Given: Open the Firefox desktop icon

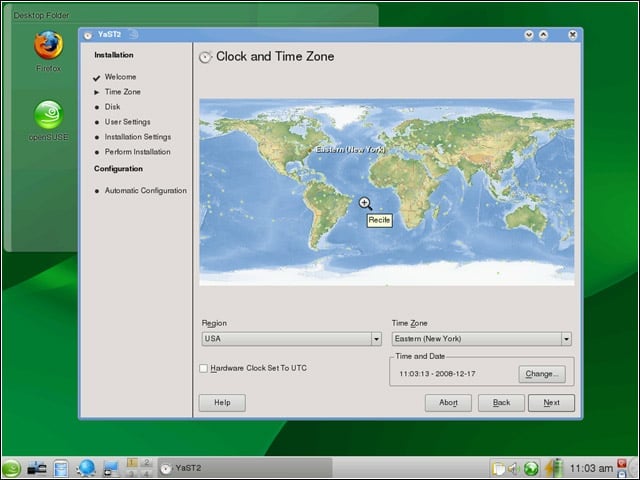Looking at the screenshot, I should (x=49, y=45).
